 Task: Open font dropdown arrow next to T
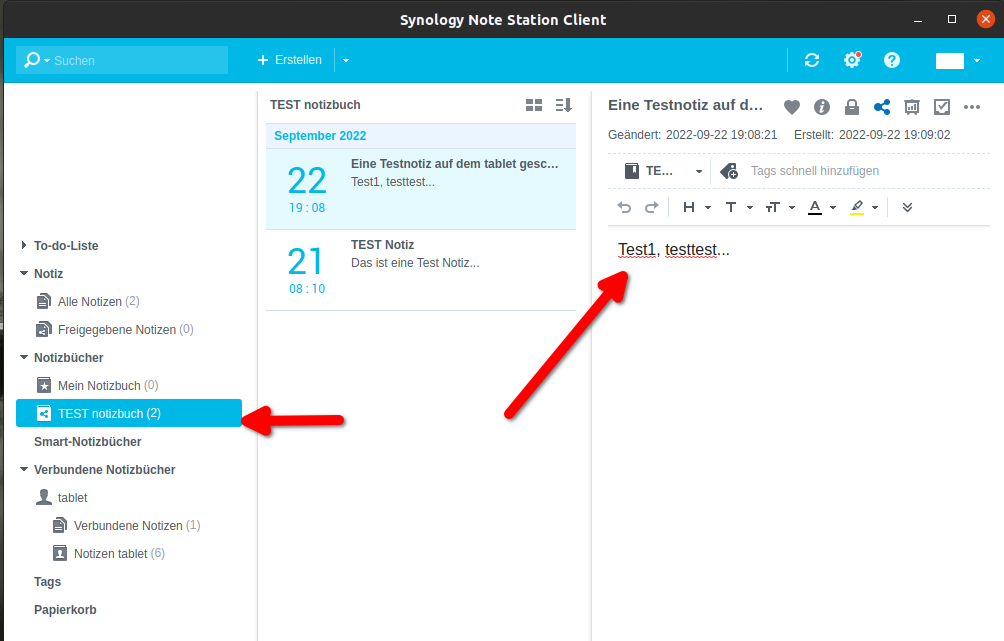(750, 207)
